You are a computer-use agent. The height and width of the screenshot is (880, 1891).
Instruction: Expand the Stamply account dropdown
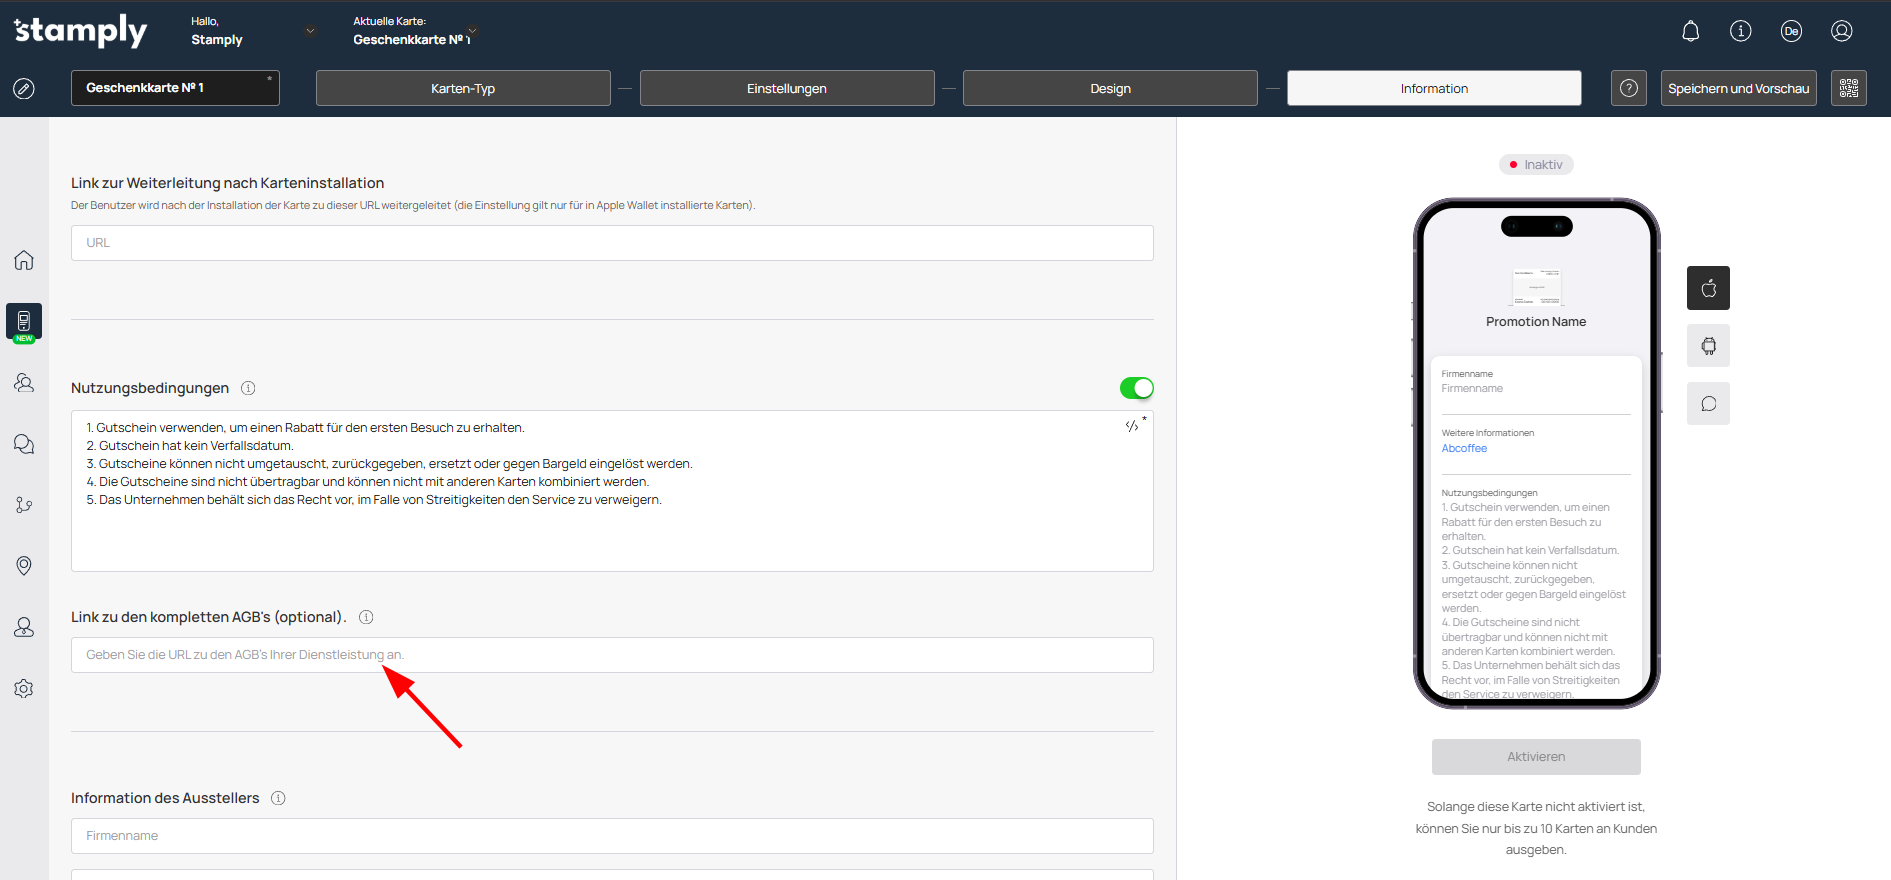310,31
